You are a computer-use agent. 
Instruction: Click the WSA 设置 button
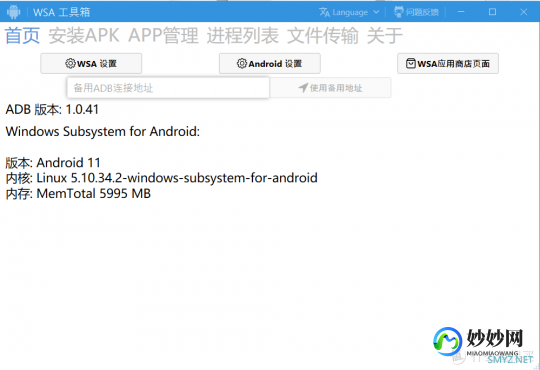(91, 63)
